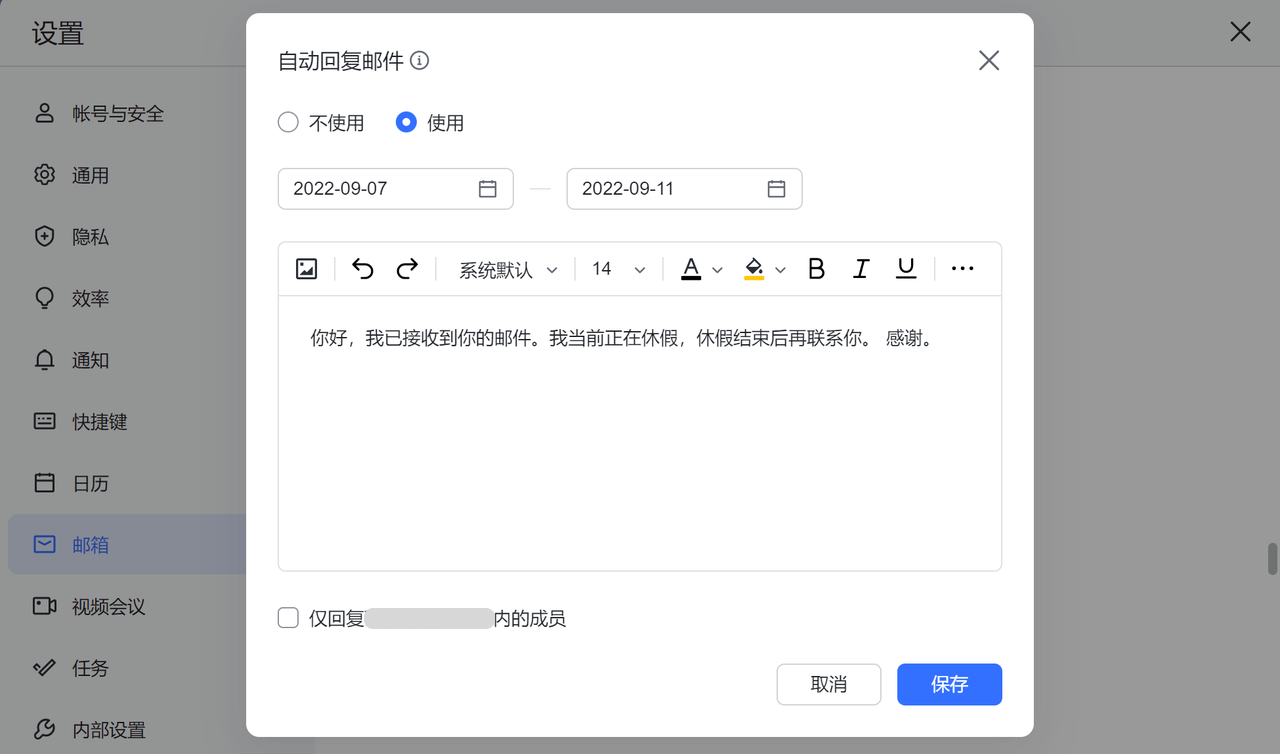Click the redo icon
1280x754 pixels.
point(406,268)
